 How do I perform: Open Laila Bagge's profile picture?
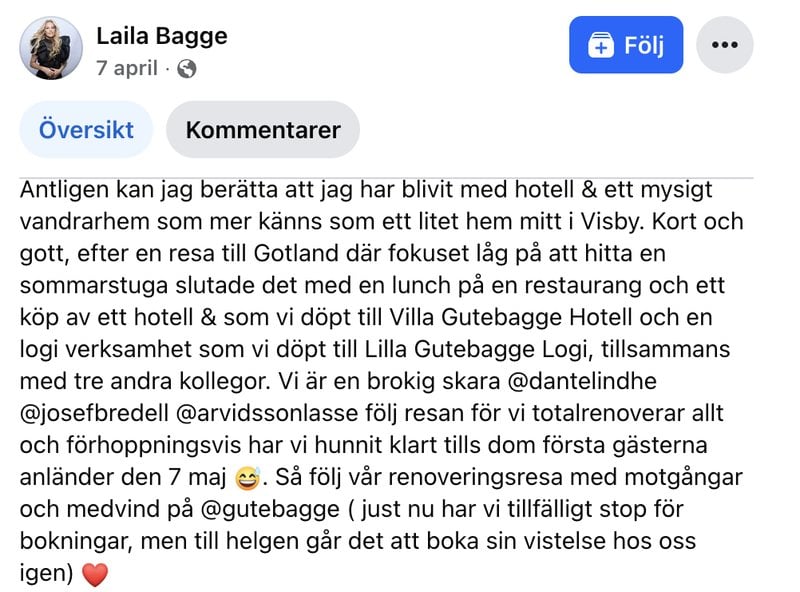tap(52, 48)
